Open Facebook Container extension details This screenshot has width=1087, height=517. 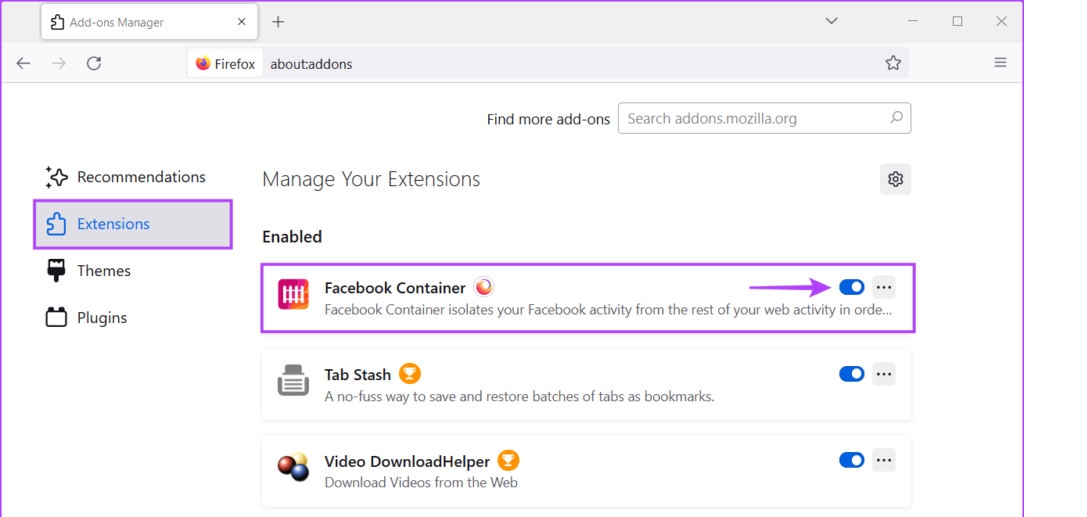pos(588,298)
